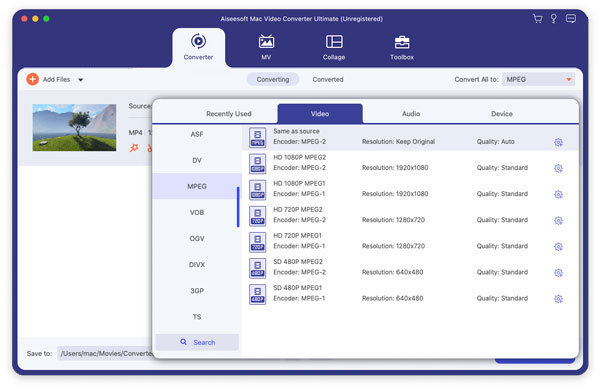Open the Collage tab
The width and height of the screenshot is (600, 389).
pos(334,47)
